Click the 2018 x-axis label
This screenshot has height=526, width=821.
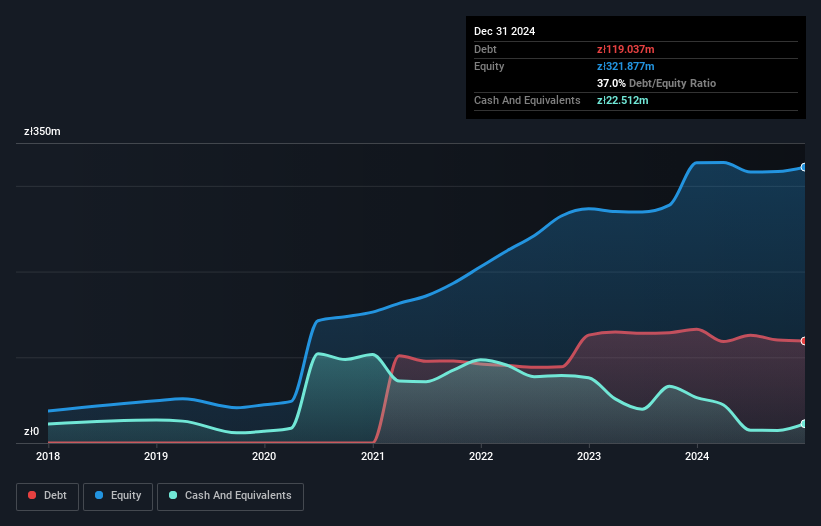coord(48,456)
